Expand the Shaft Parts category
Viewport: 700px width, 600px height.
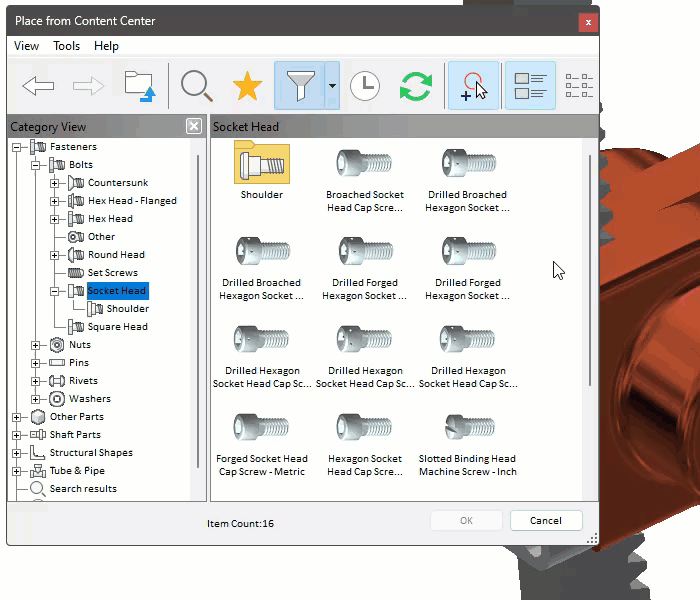[x=17, y=435]
